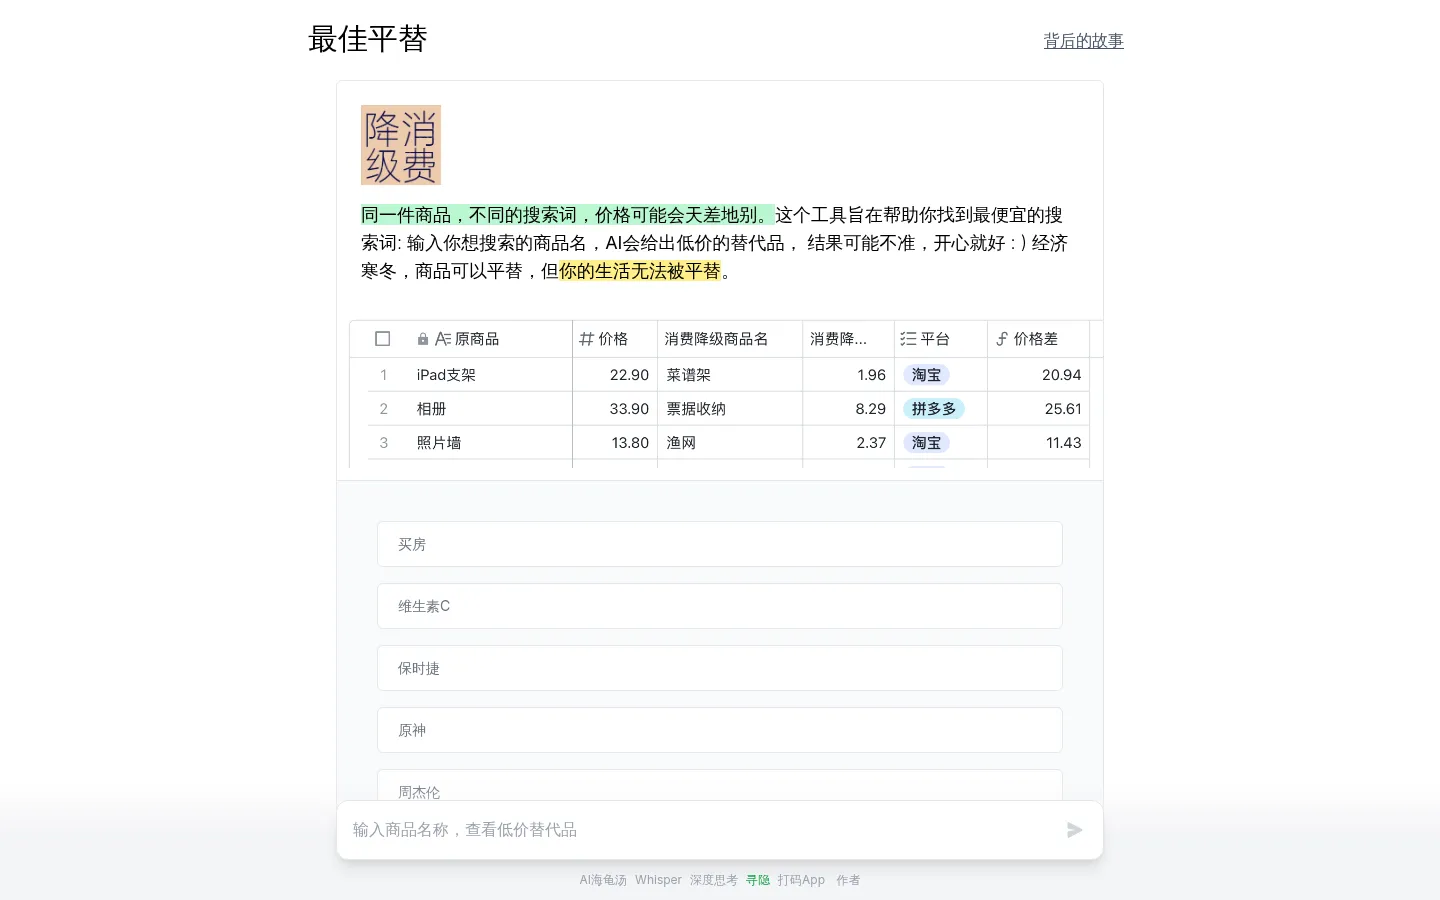Open the Whisper footer link
This screenshot has height=900, width=1440.
pos(658,880)
